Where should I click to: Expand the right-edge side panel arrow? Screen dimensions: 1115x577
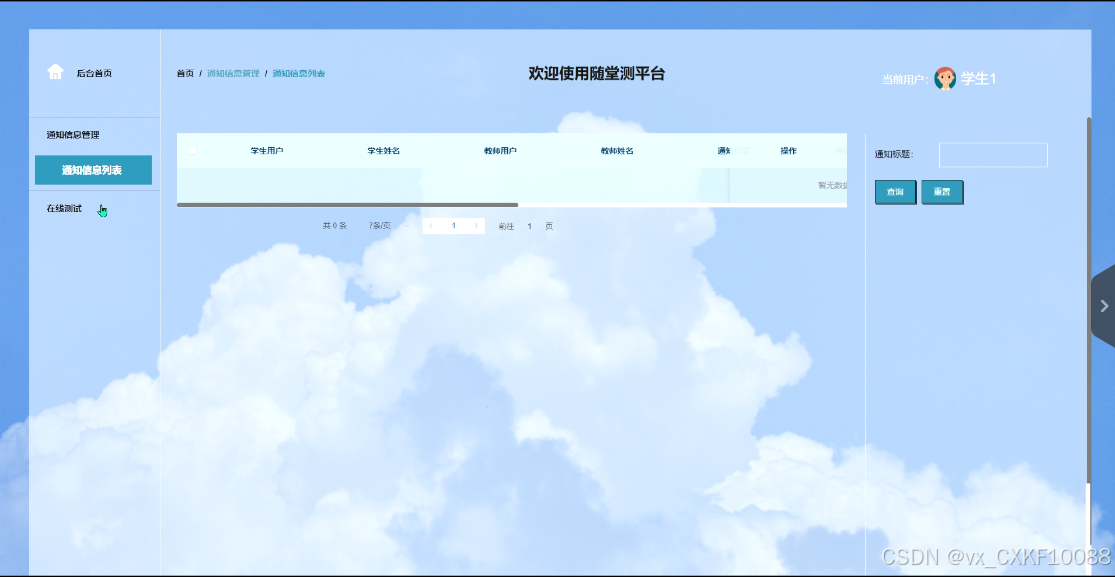(1104, 306)
